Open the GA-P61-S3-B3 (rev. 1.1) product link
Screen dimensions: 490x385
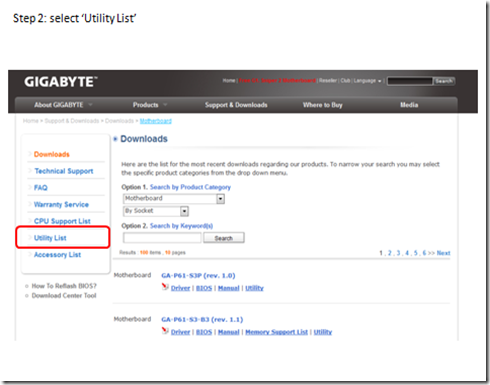coord(202,320)
